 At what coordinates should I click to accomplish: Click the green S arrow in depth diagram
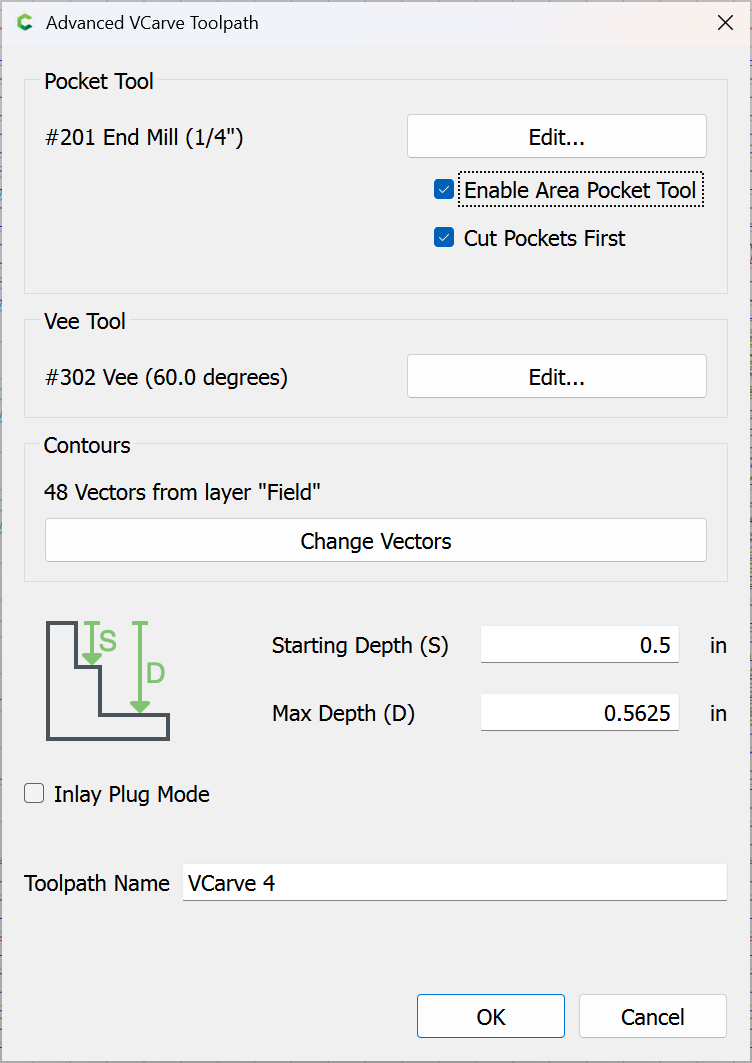point(92,643)
